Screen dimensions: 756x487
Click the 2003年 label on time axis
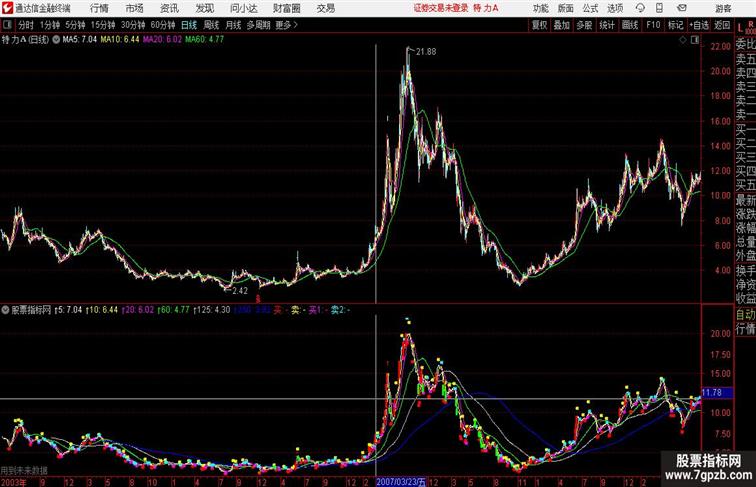click(14, 482)
